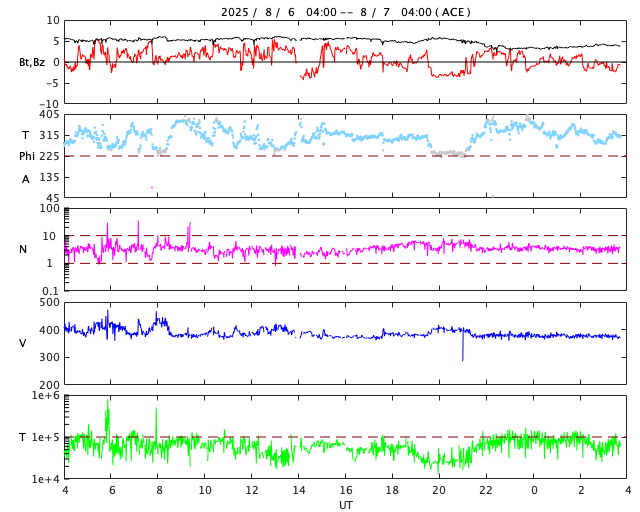
Task: Click the "N" density panel label
Action: (x=23, y=249)
